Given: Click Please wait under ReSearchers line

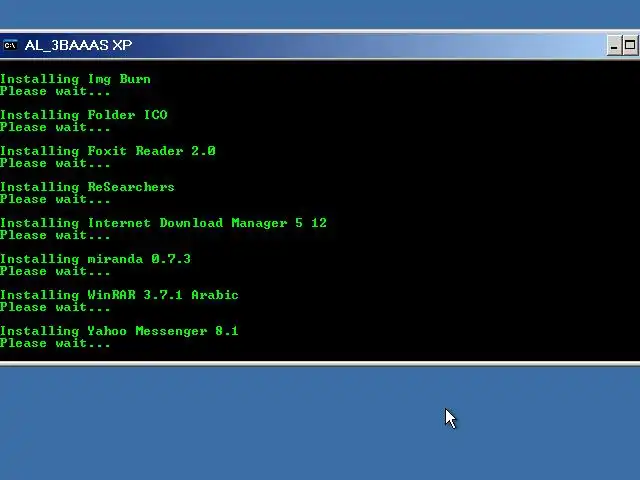Looking at the screenshot, I should coord(55,199).
